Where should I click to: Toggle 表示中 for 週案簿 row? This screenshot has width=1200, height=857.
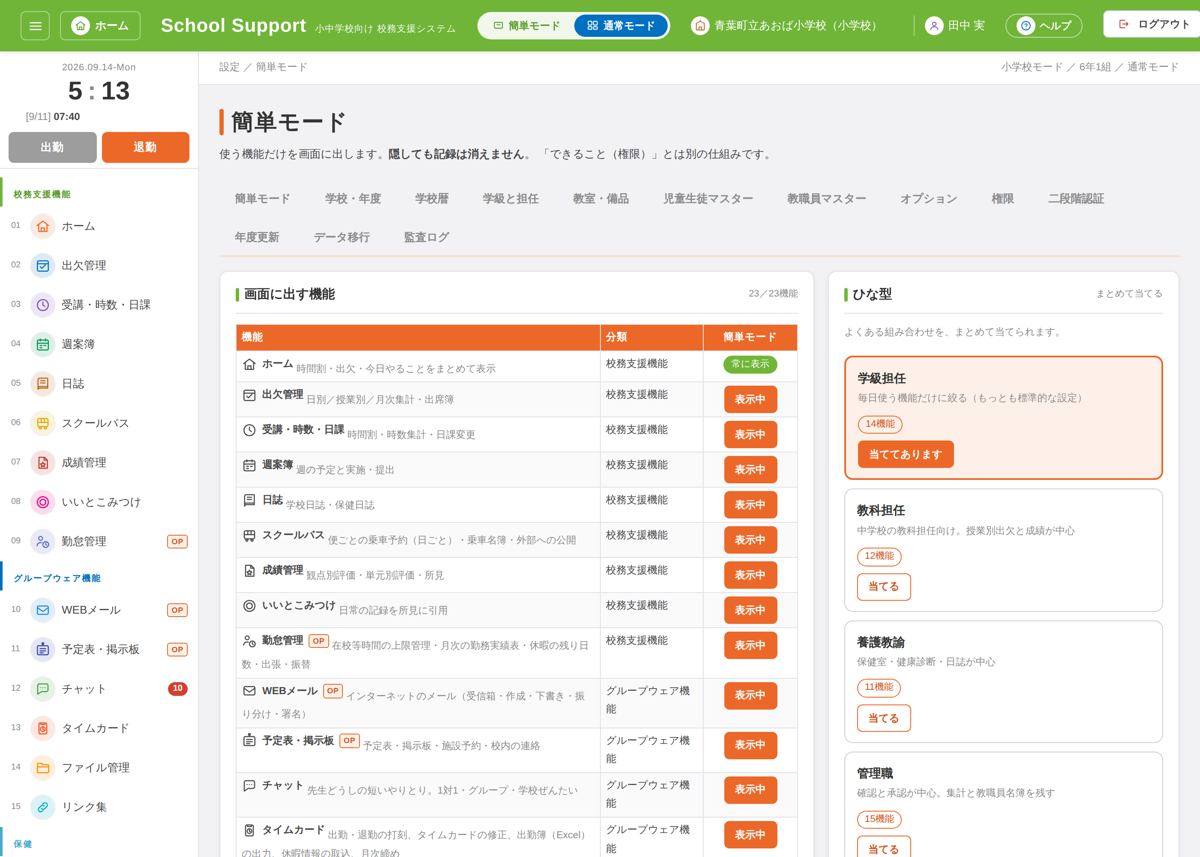click(750, 470)
